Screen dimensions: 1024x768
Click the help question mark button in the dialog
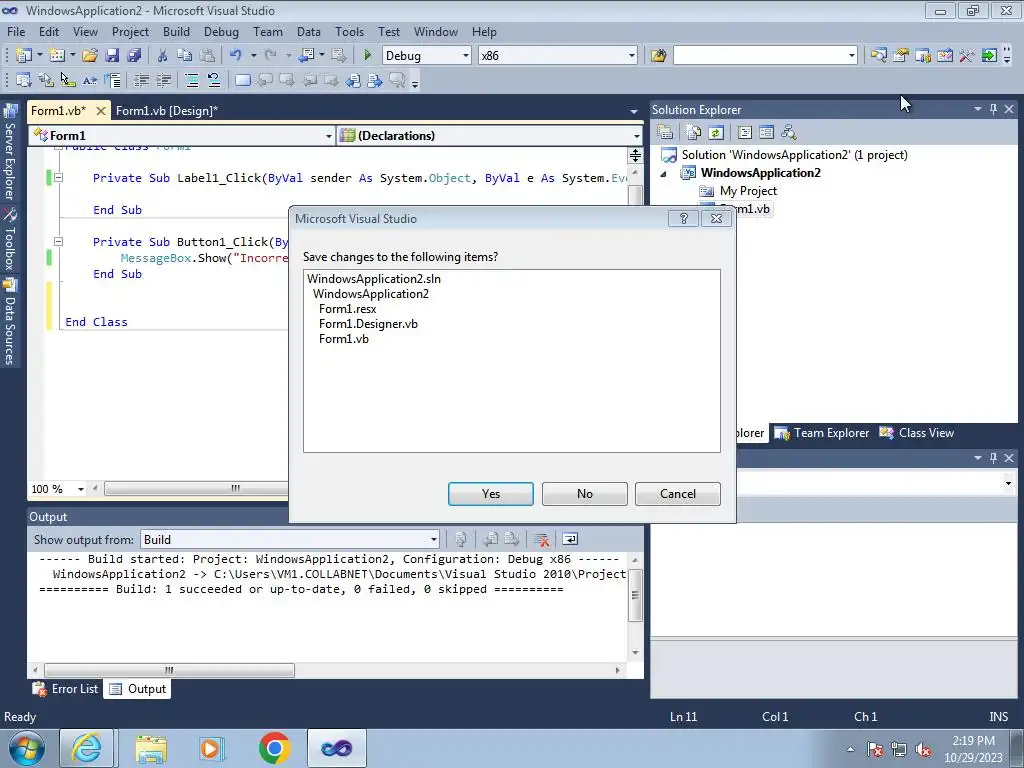[x=683, y=218]
